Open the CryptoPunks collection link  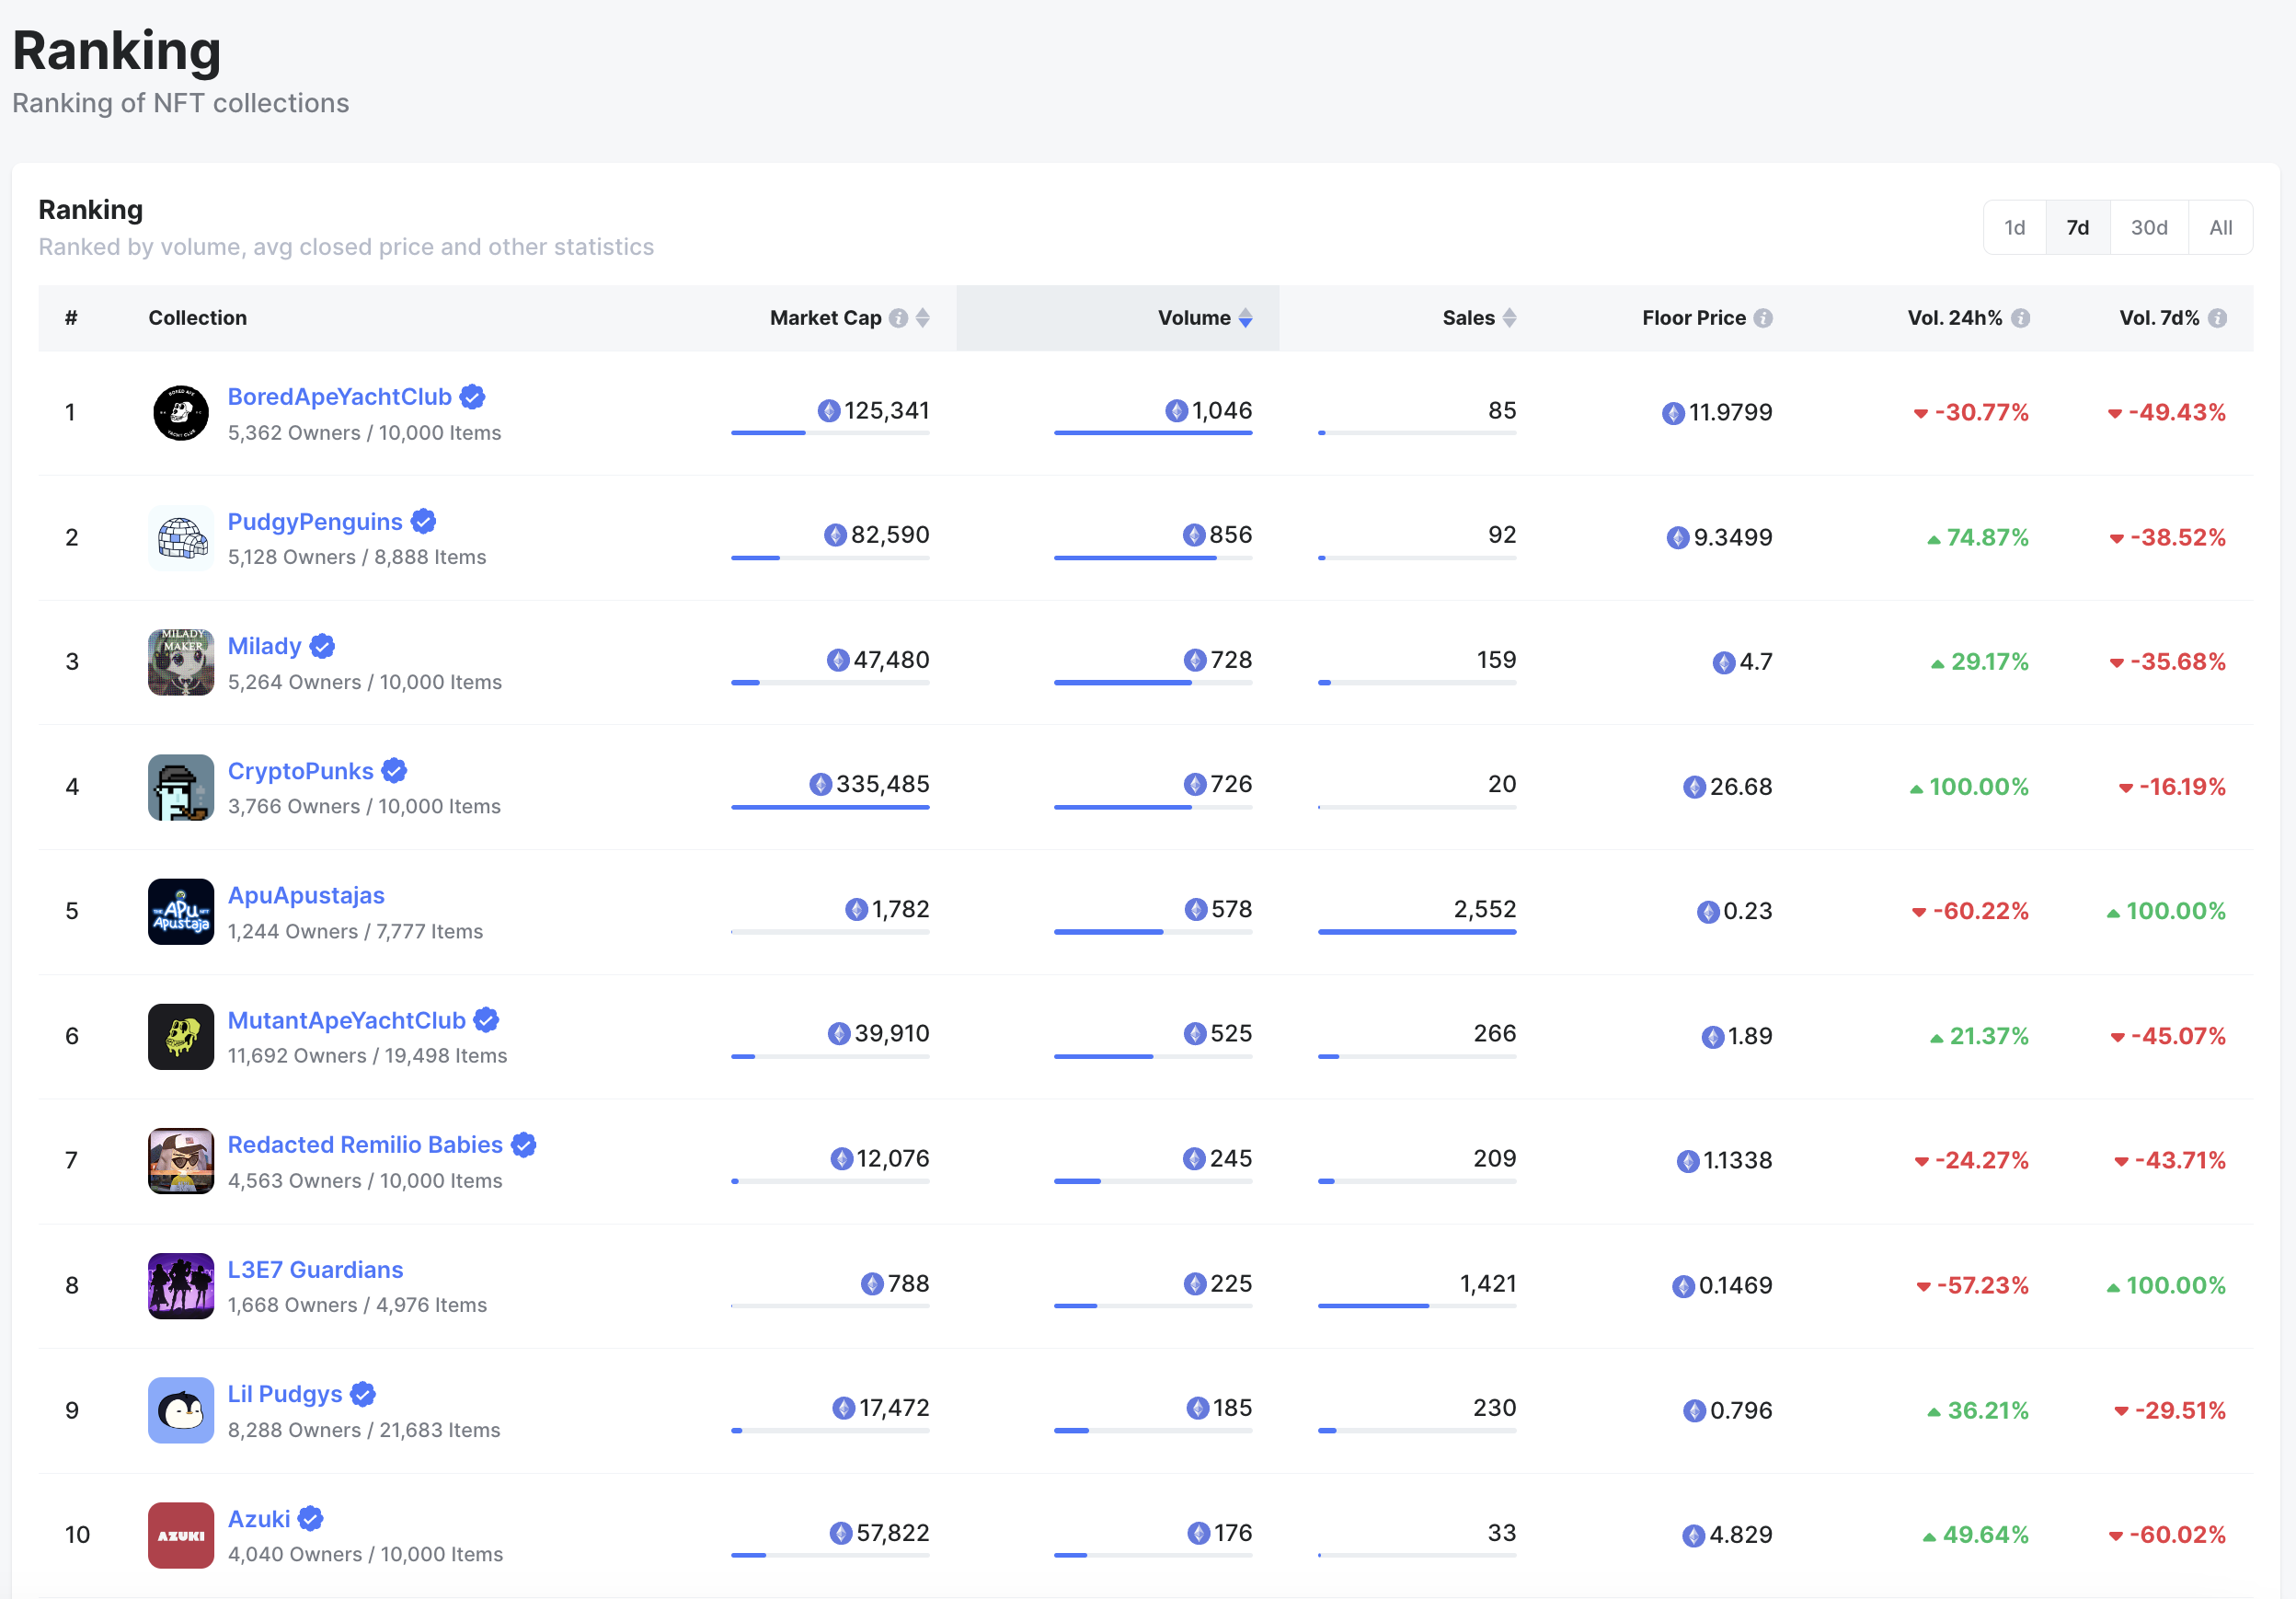coord(301,771)
